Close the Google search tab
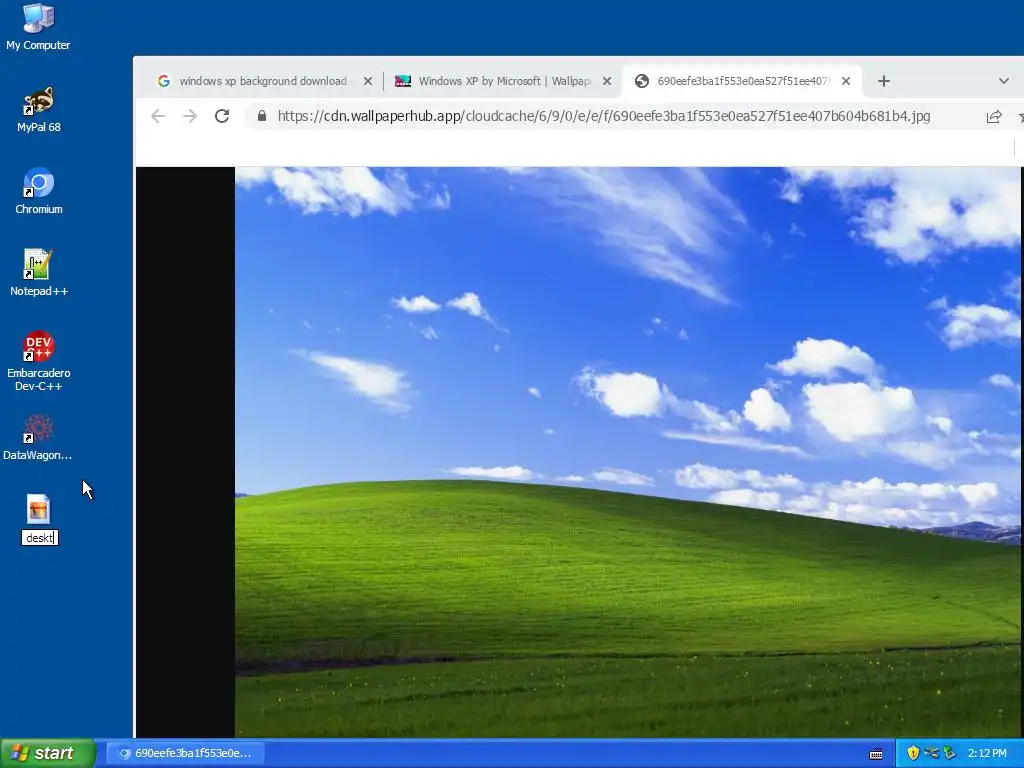1024x768 pixels. point(368,81)
